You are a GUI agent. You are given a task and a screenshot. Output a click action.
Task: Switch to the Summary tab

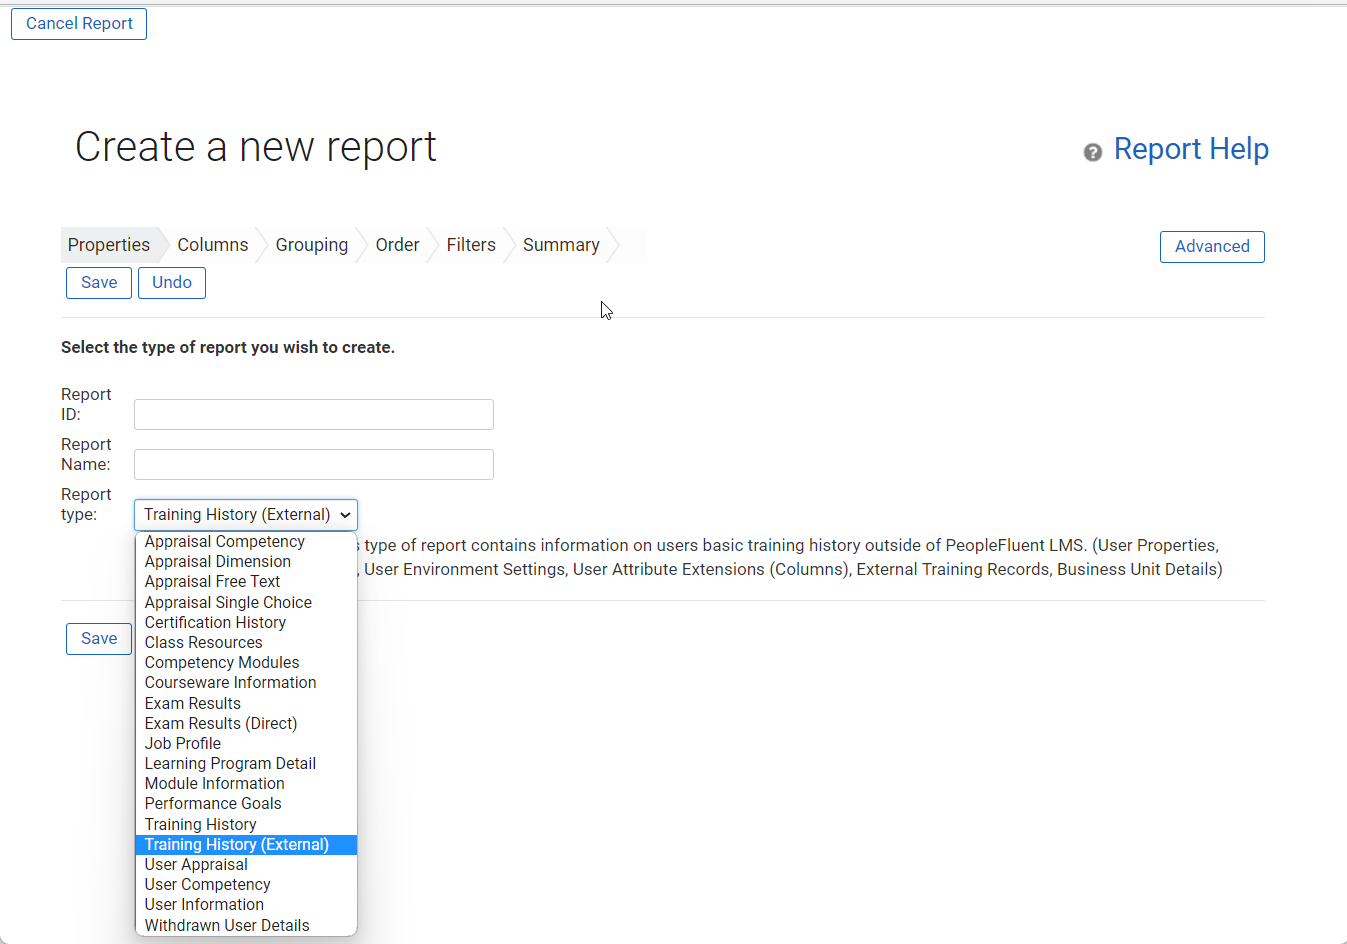pyautogui.click(x=561, y=245)
